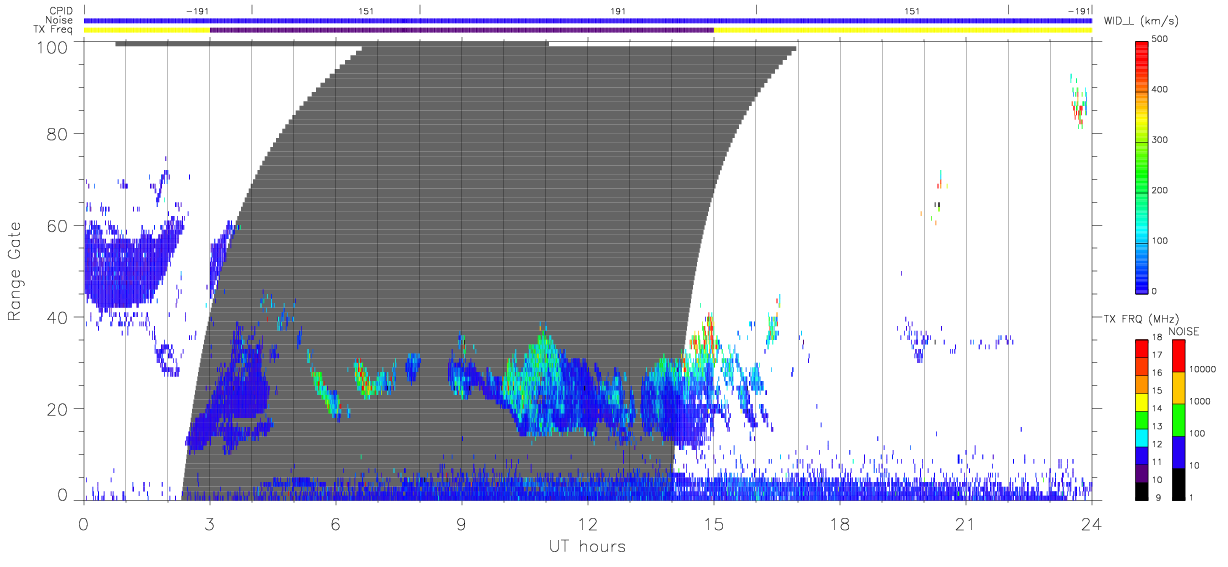Click the cyan segment of the TX FRQ color bar
This screenshot has width=1228, height=567.
(x=1142, y=437)
